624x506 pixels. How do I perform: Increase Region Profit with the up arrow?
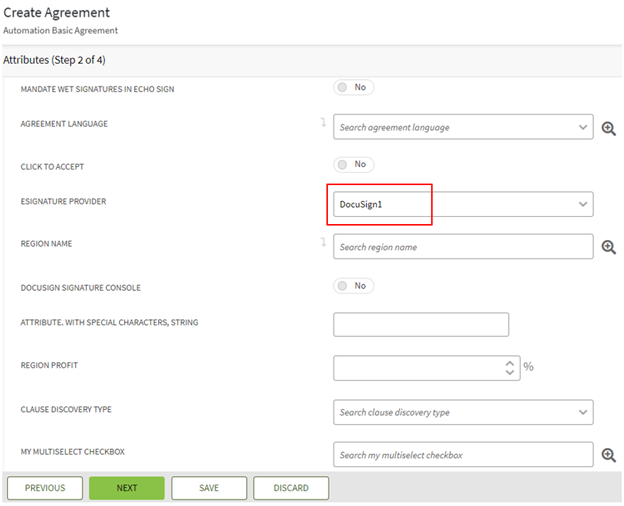[x=510, y=362]
